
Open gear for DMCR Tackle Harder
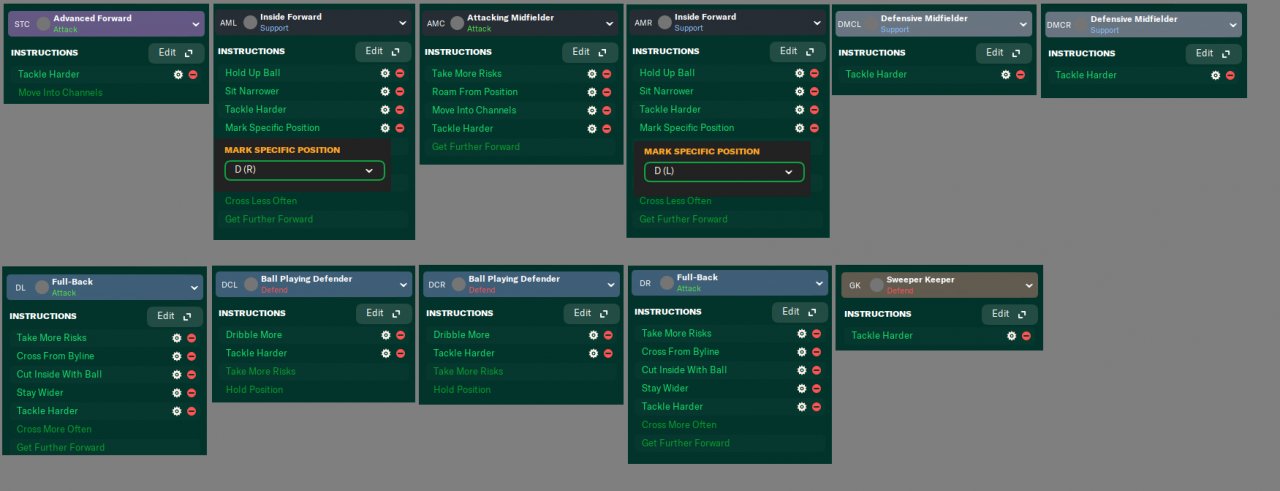(x=1216, y=75)
